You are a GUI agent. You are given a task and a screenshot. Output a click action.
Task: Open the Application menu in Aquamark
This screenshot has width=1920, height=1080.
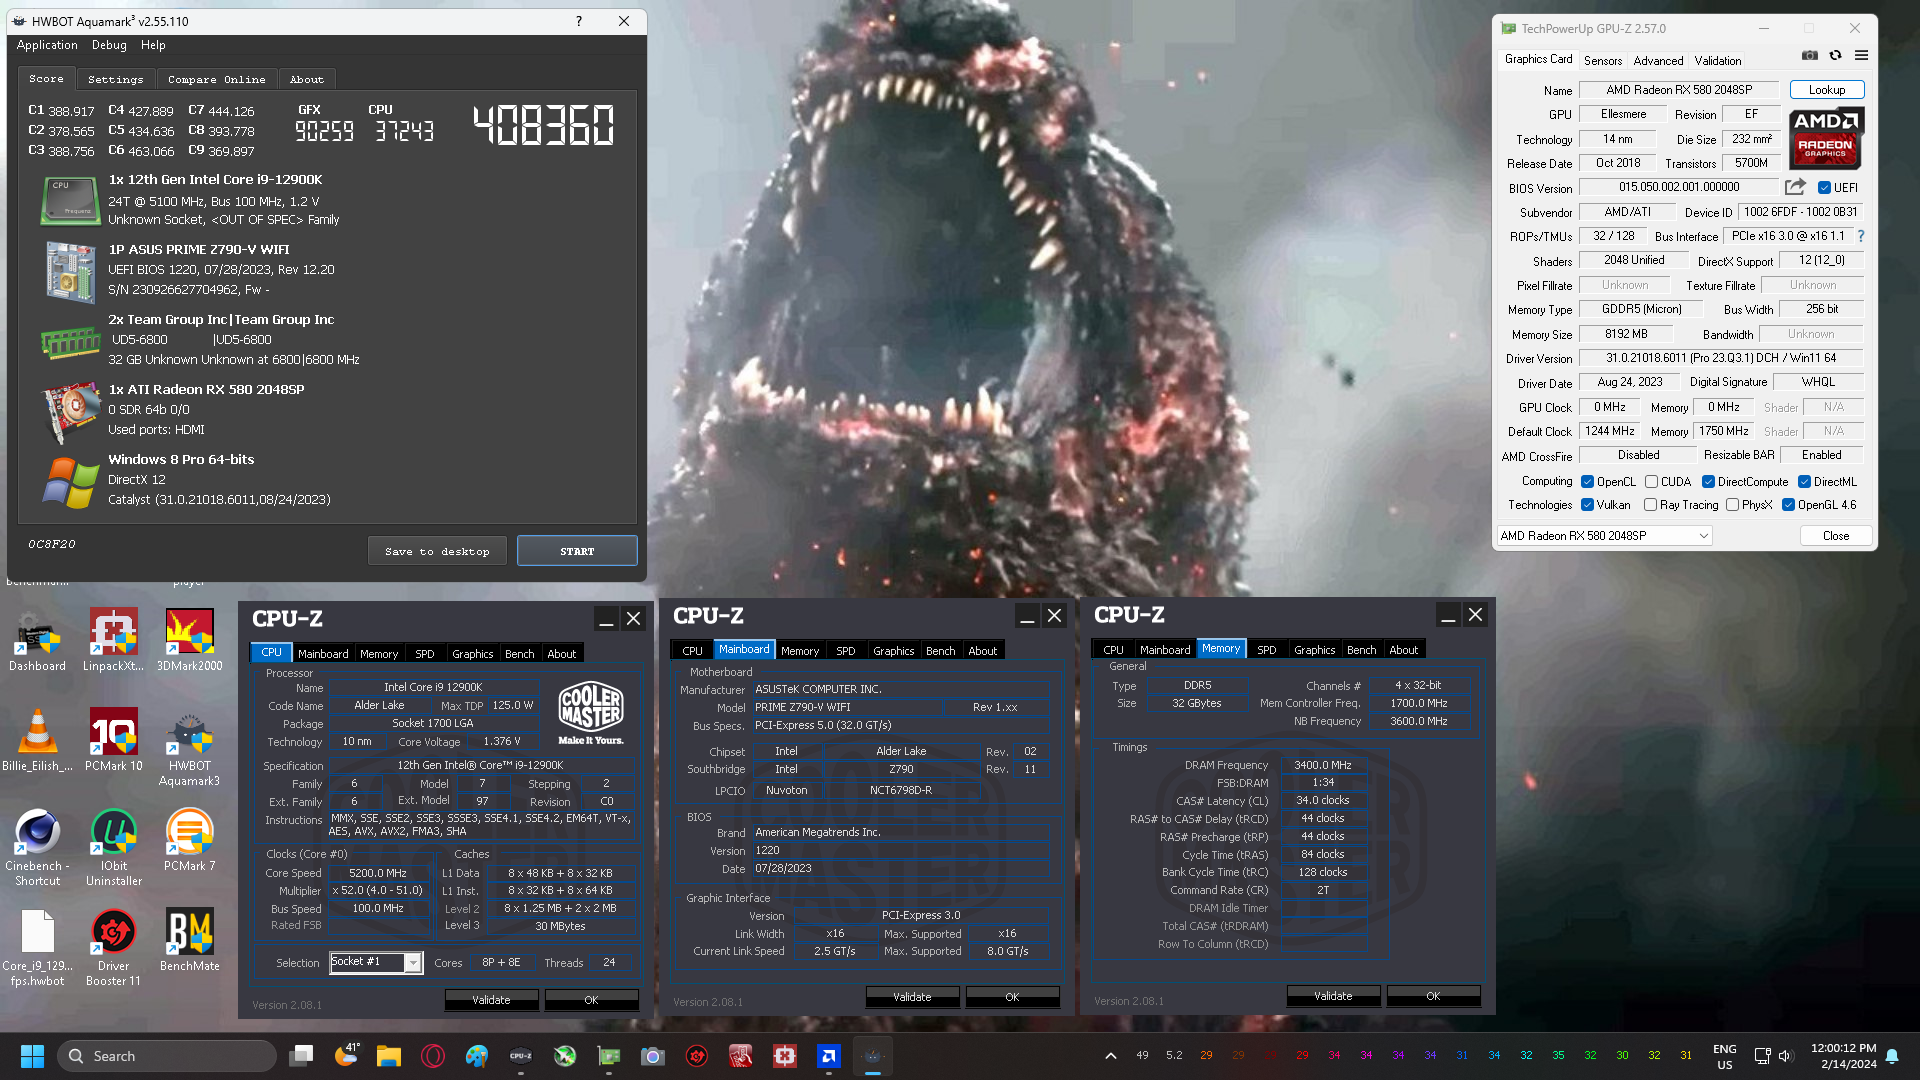47,45
